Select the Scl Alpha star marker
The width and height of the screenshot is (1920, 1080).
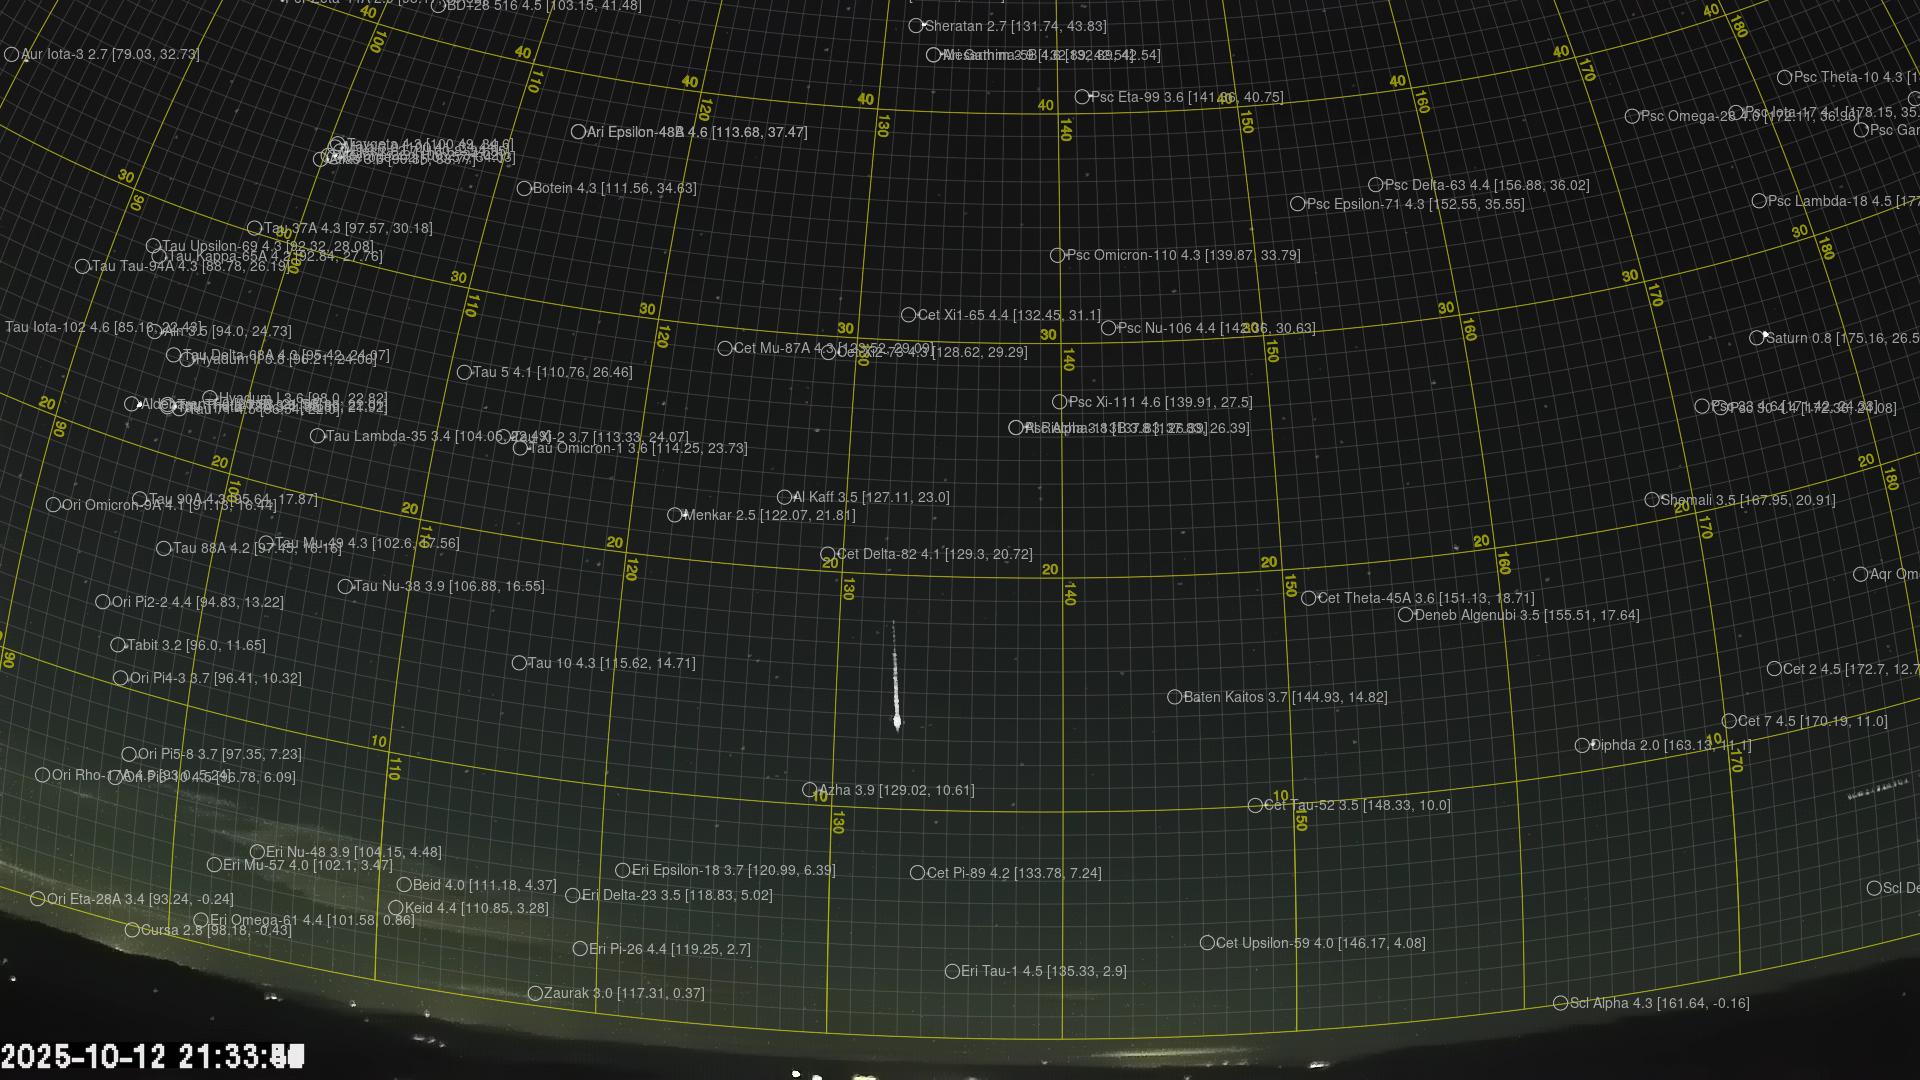point(1560,1003)
